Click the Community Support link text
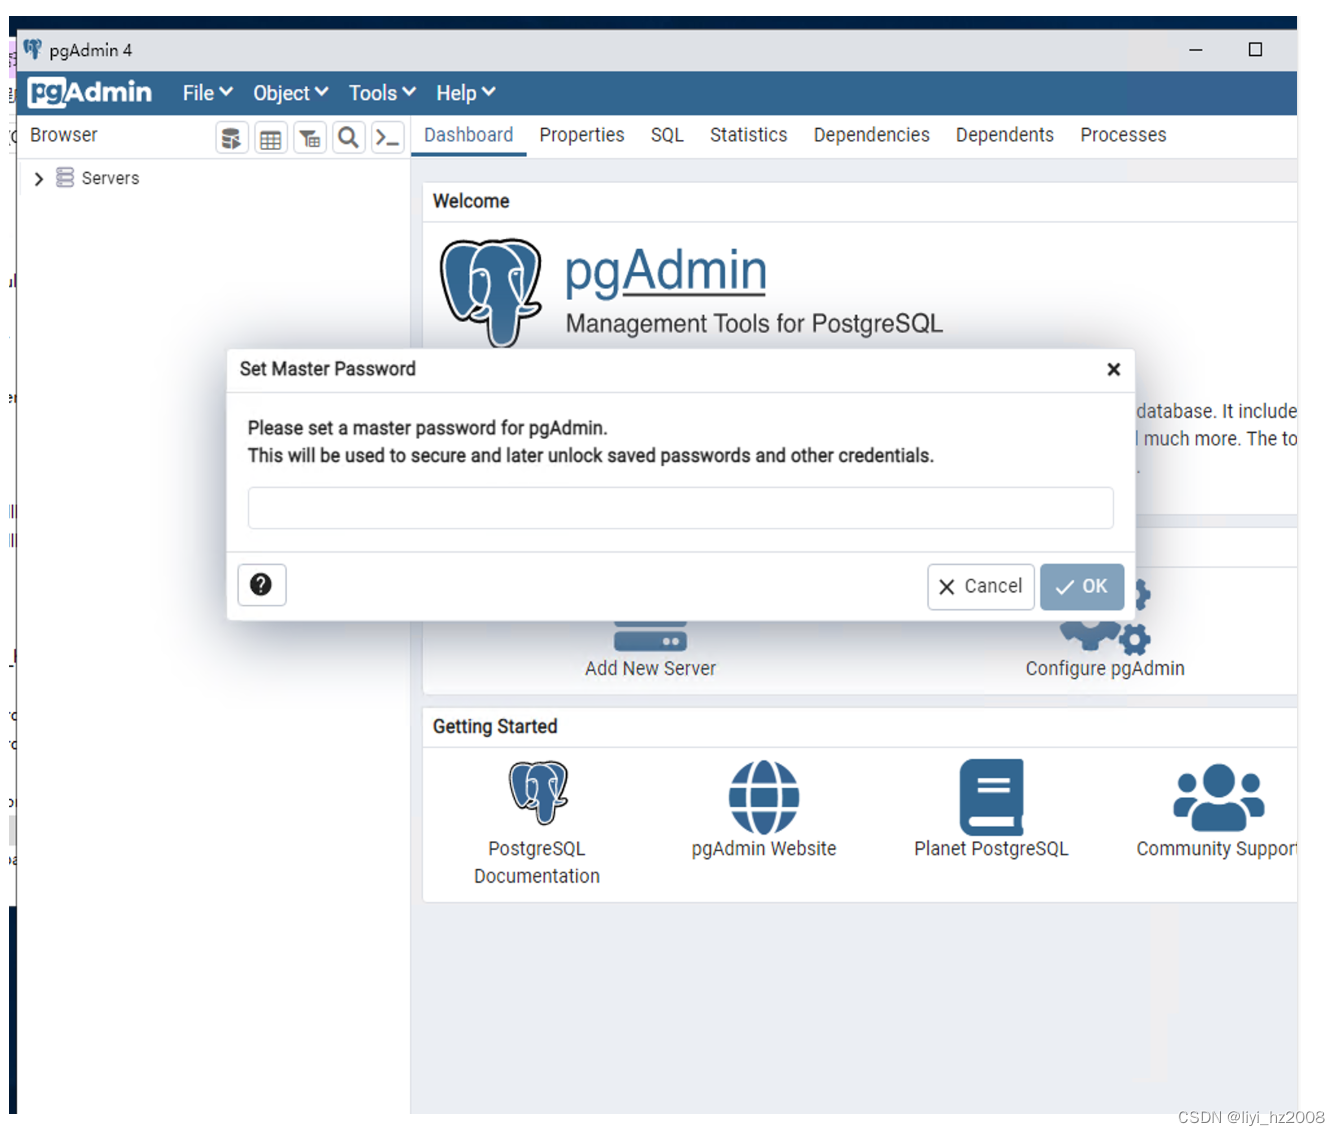This screenshot has height=1136, width=1340. tap(1216, 849)
